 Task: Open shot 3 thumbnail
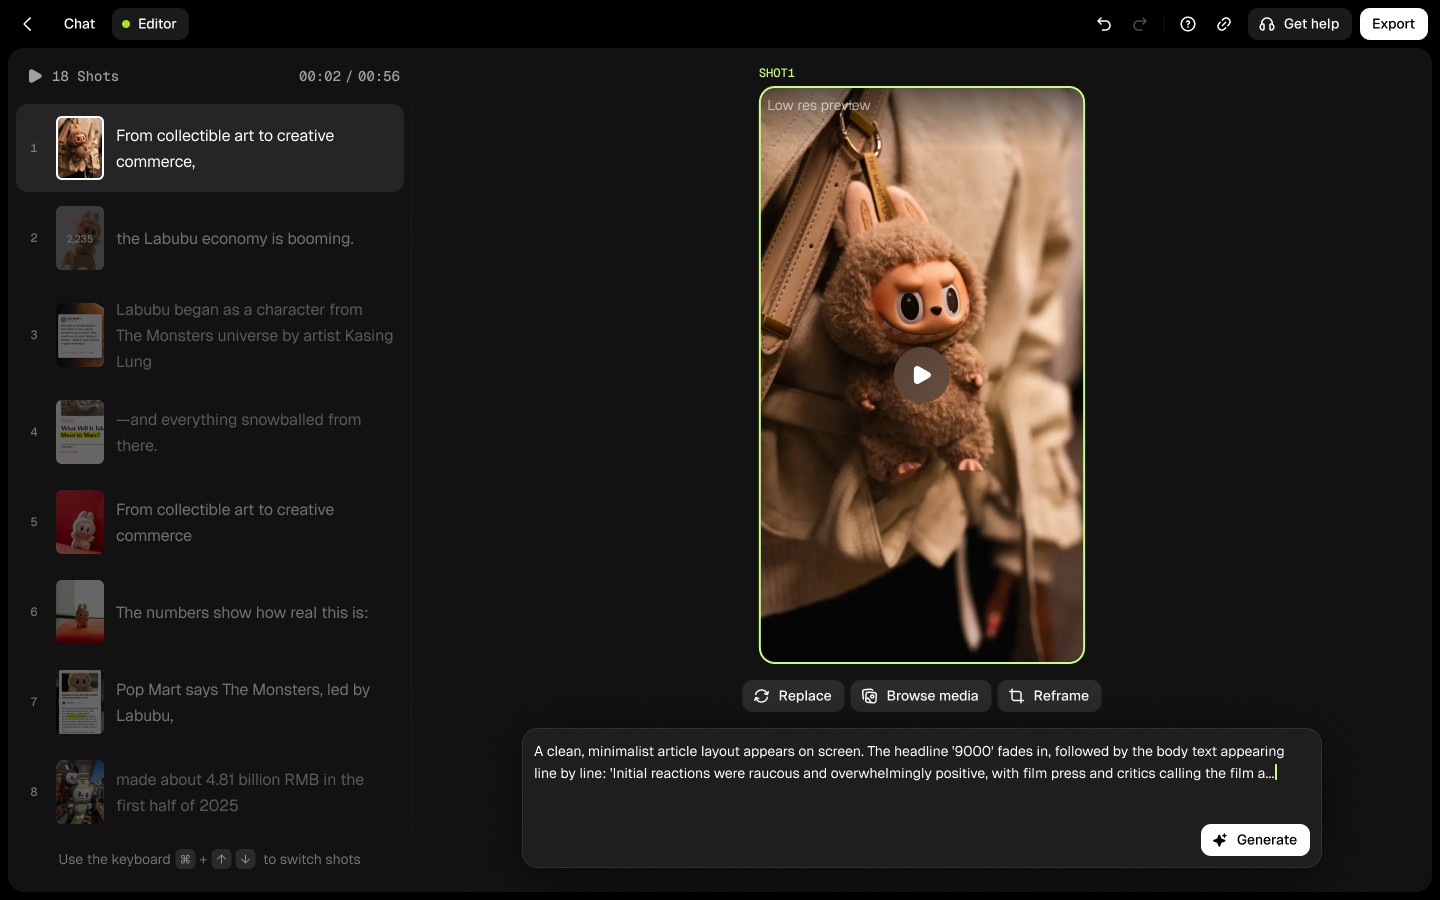[80, 335]
